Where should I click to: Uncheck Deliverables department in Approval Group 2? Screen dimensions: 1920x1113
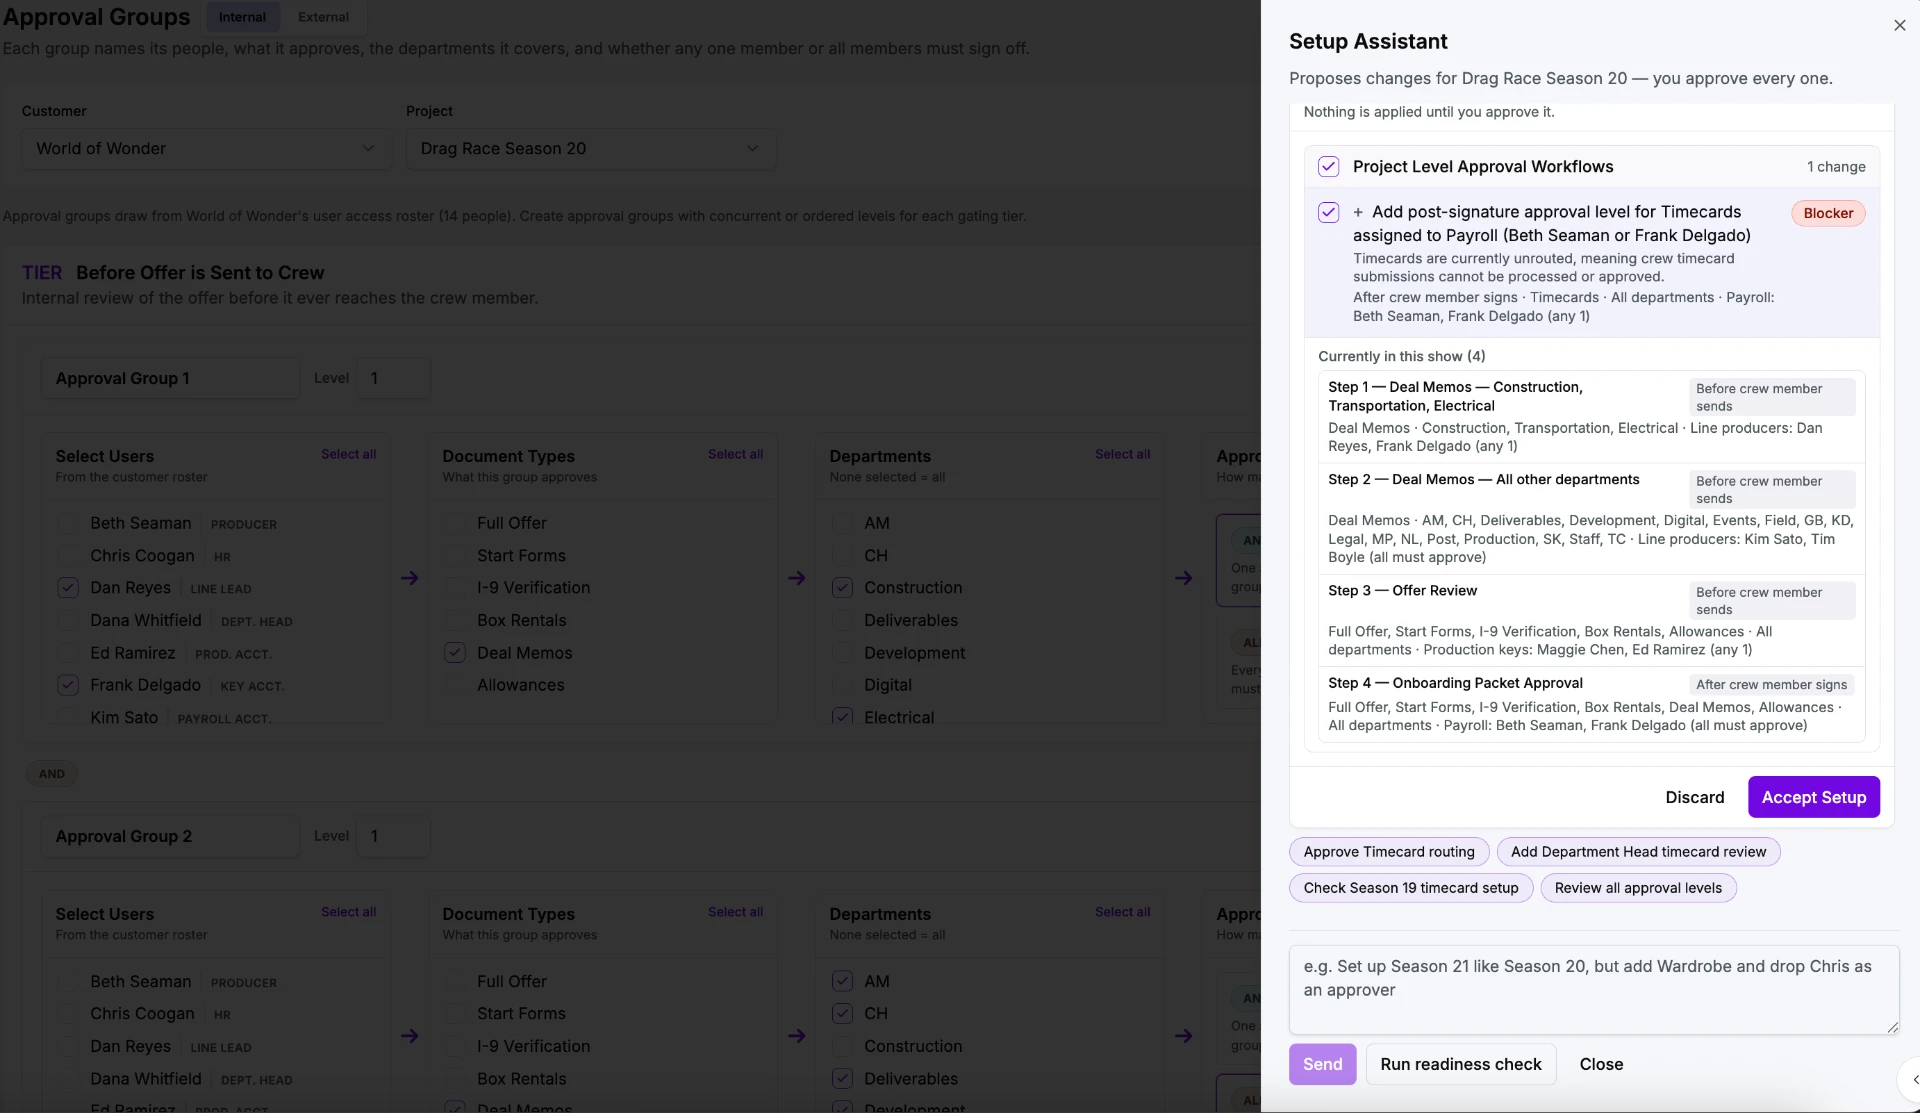tap(842, 1078)
